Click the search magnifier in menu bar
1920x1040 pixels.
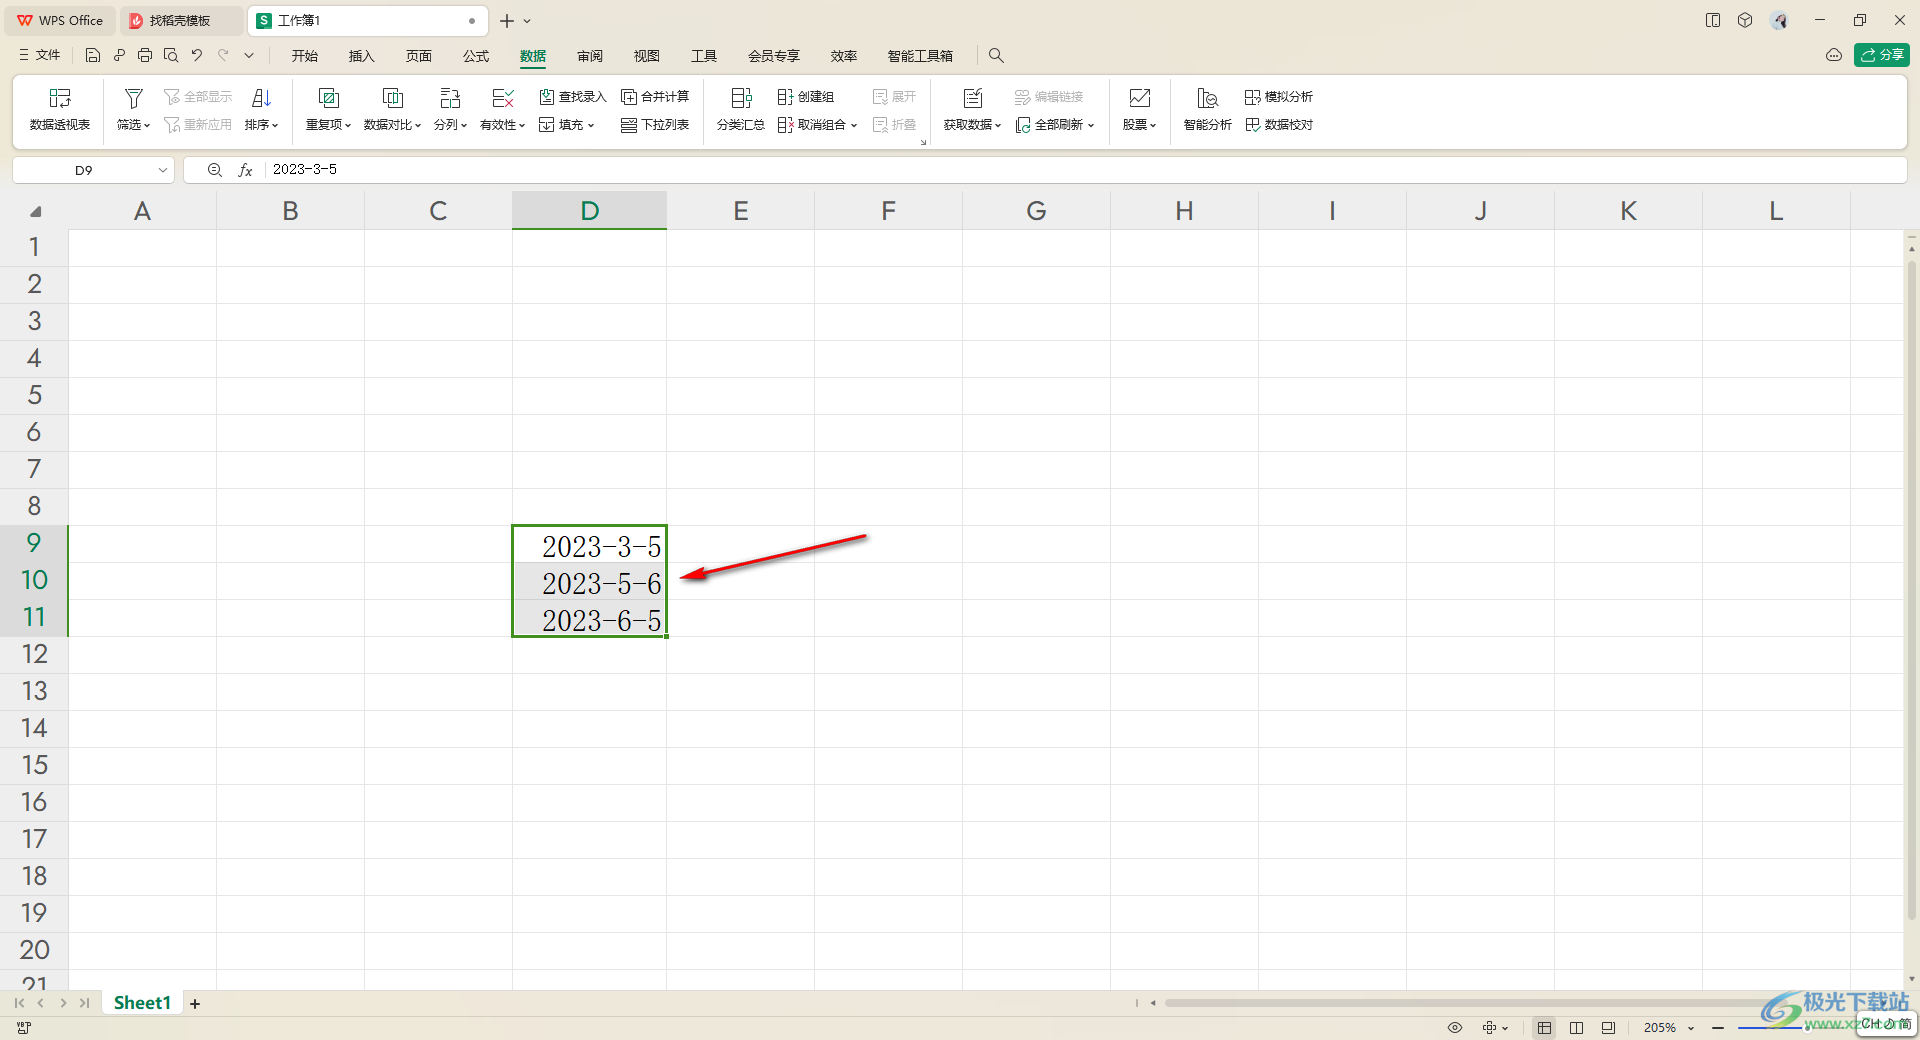coord(996,55)
